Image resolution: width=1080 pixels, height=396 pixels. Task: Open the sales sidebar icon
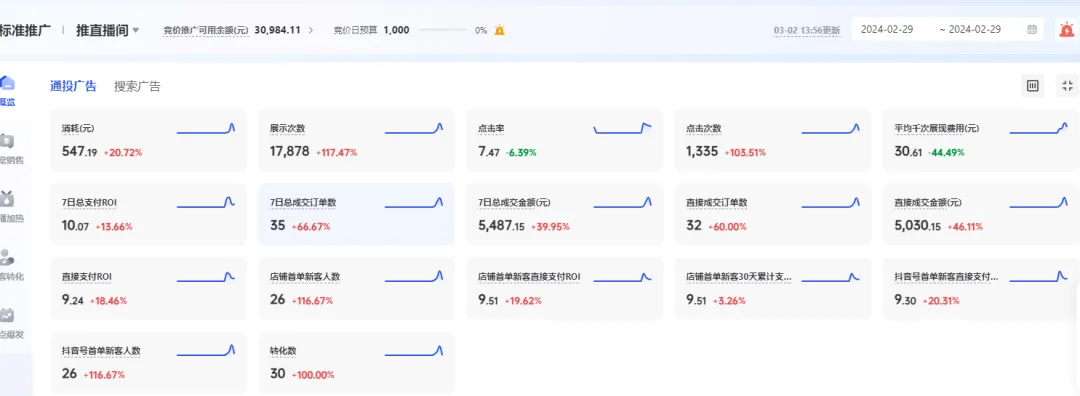[x=7, y=141]
